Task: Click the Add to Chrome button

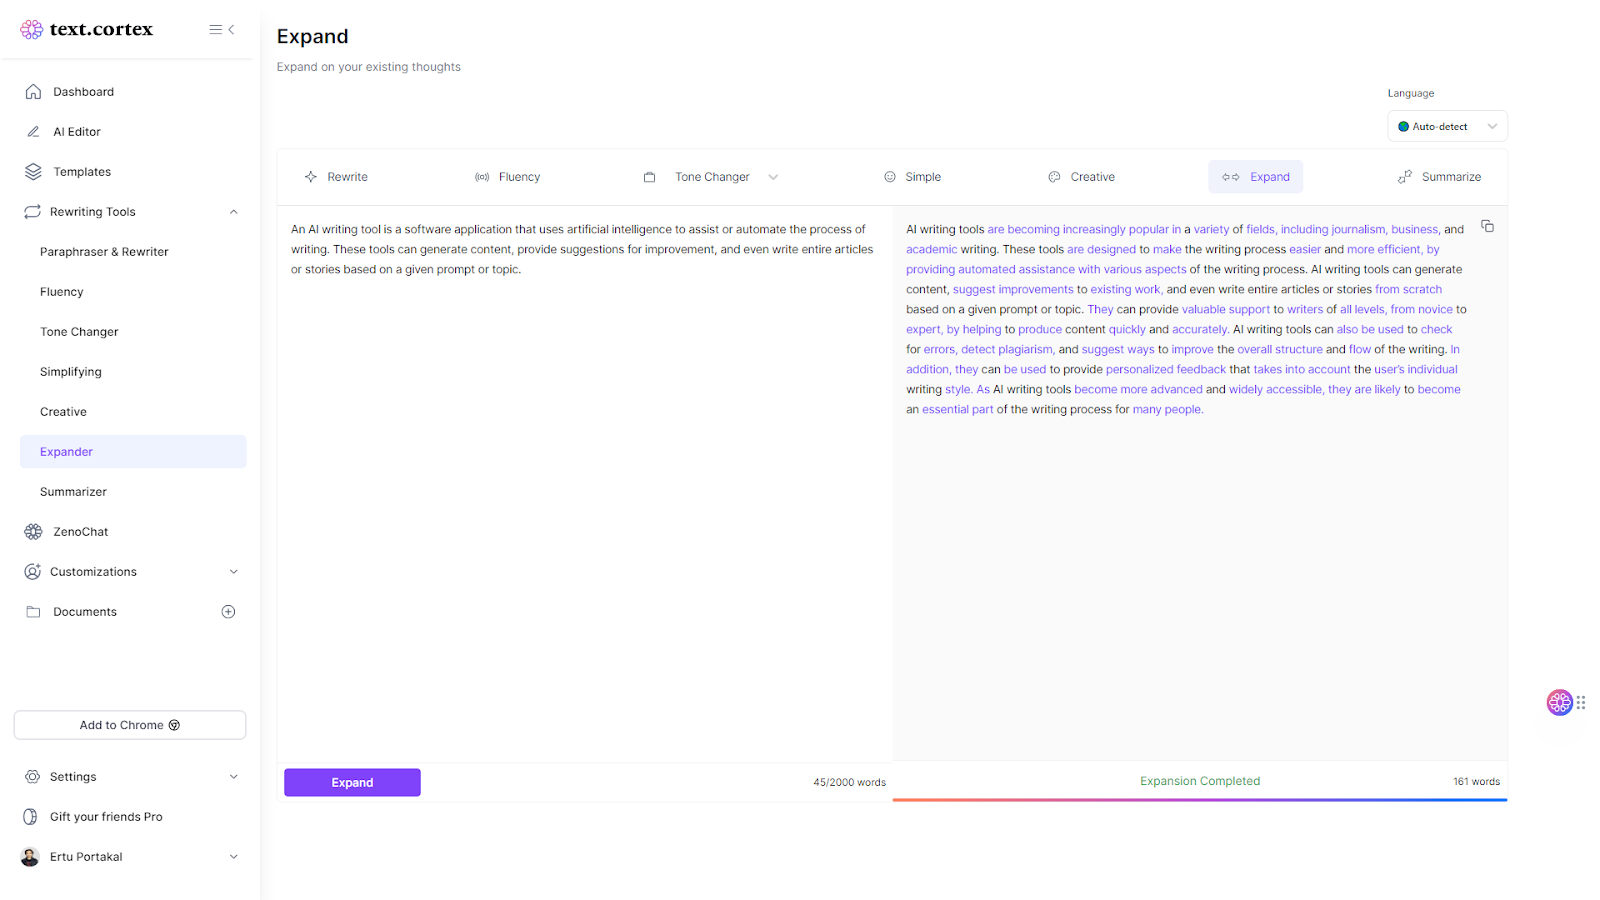Action: 130,725
